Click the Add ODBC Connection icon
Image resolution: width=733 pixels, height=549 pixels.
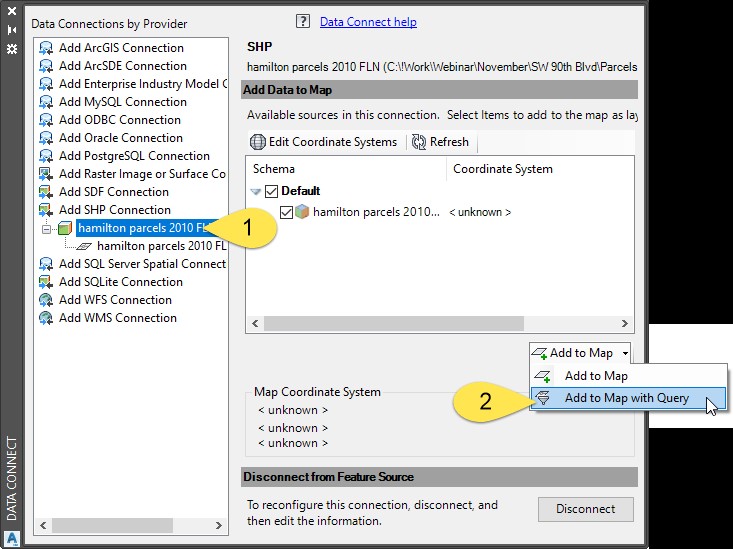pyautogui.click(x=46, y=120)
